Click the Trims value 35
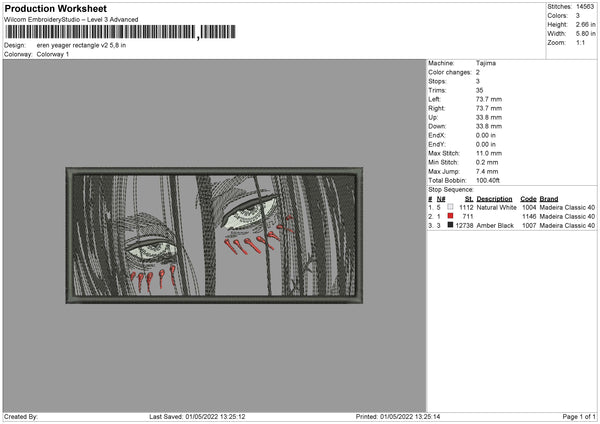This screenshot has height=424, width=600. pyautogui.click(x=479, y=90)
